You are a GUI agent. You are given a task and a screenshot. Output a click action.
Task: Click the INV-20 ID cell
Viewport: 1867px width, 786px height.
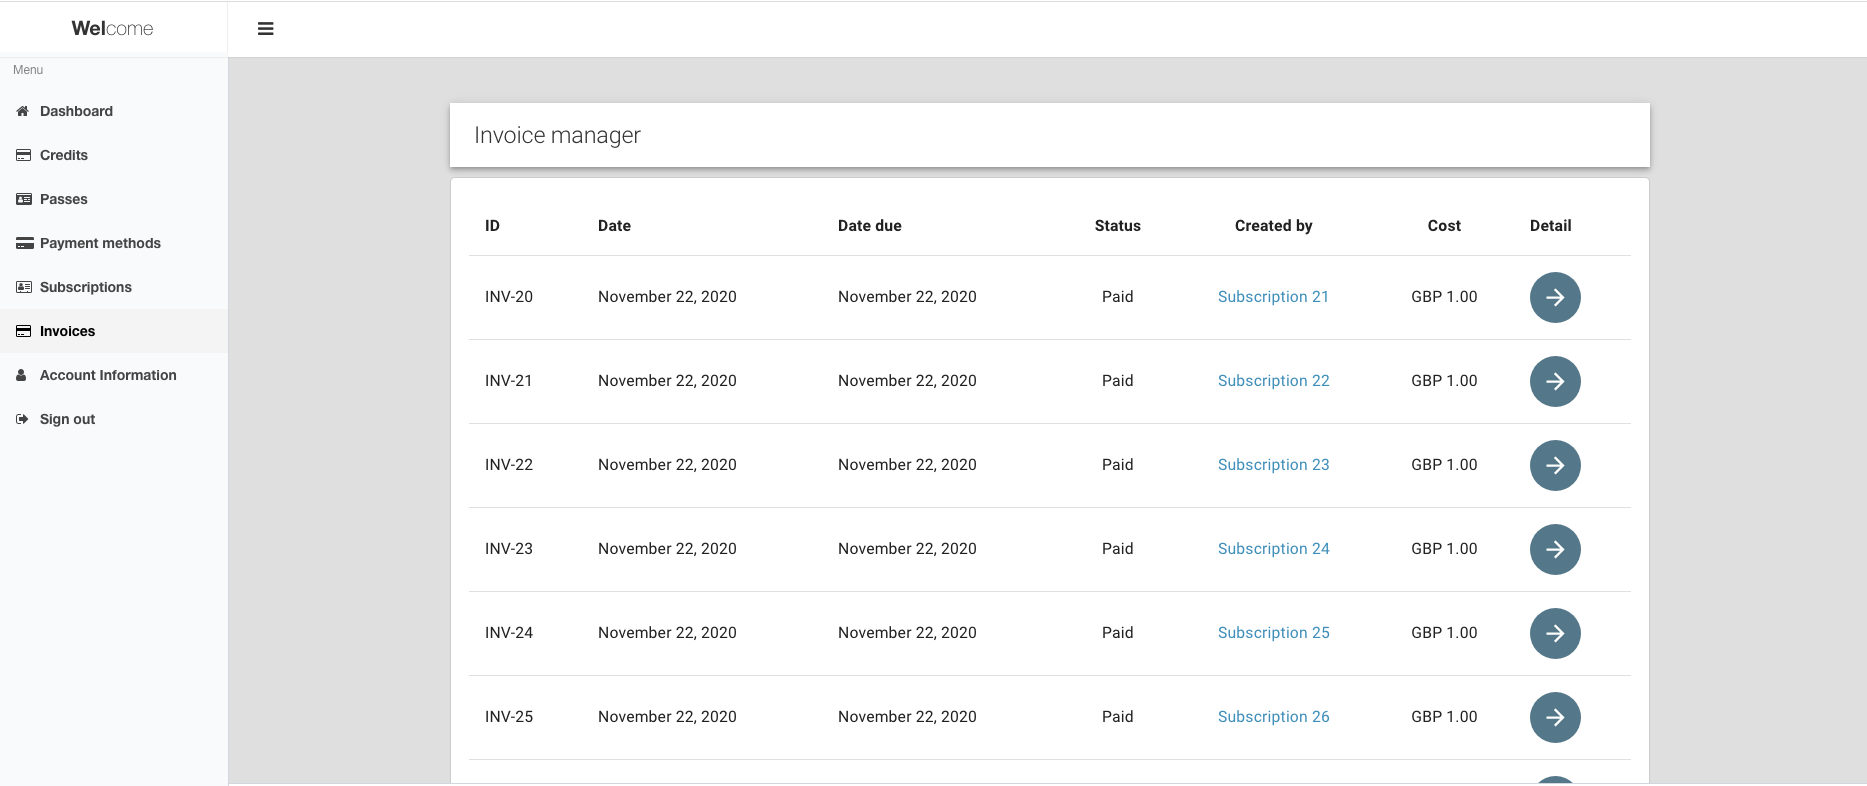(509, 297)
